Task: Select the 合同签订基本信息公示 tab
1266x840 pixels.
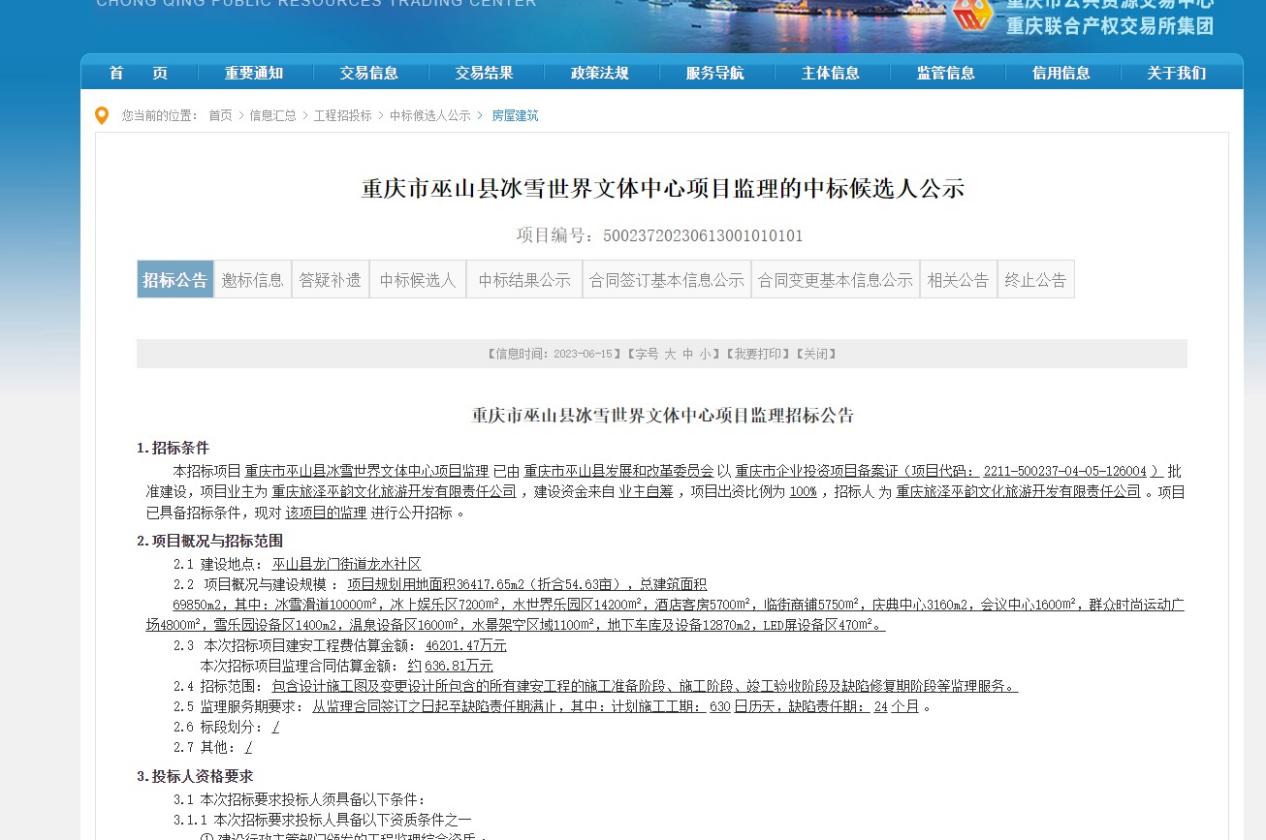Action: [x=666, y=280]
